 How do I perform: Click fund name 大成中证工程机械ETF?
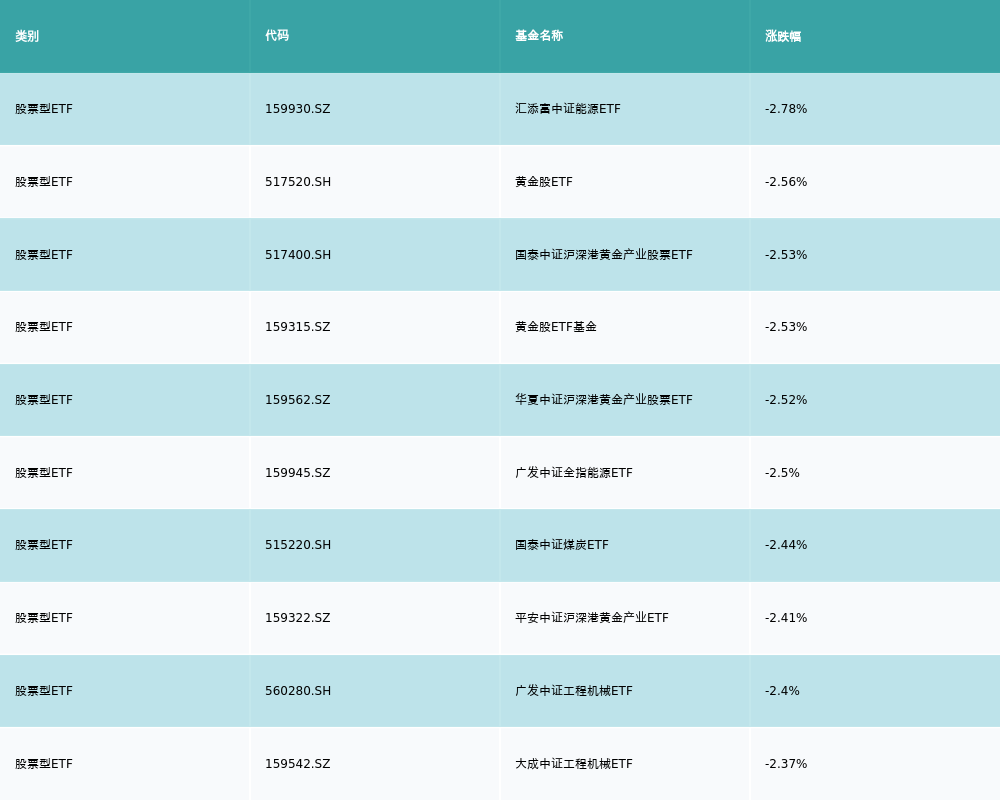pos(573,764)
